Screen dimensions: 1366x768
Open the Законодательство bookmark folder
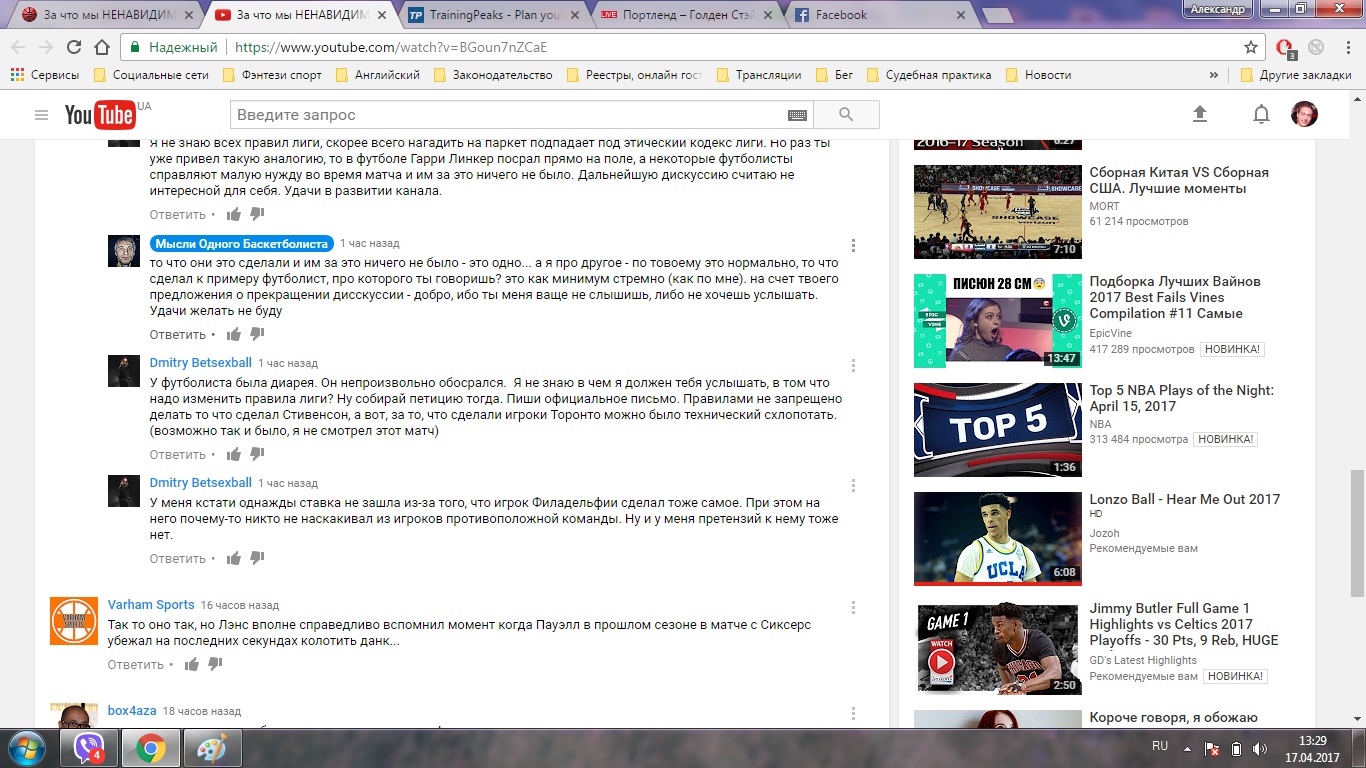492,75
